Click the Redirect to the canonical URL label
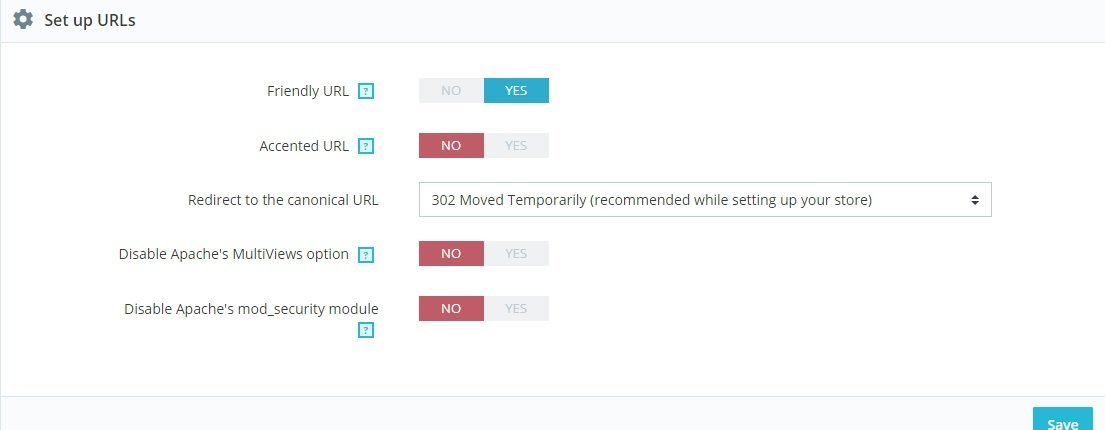 [283, 199]
